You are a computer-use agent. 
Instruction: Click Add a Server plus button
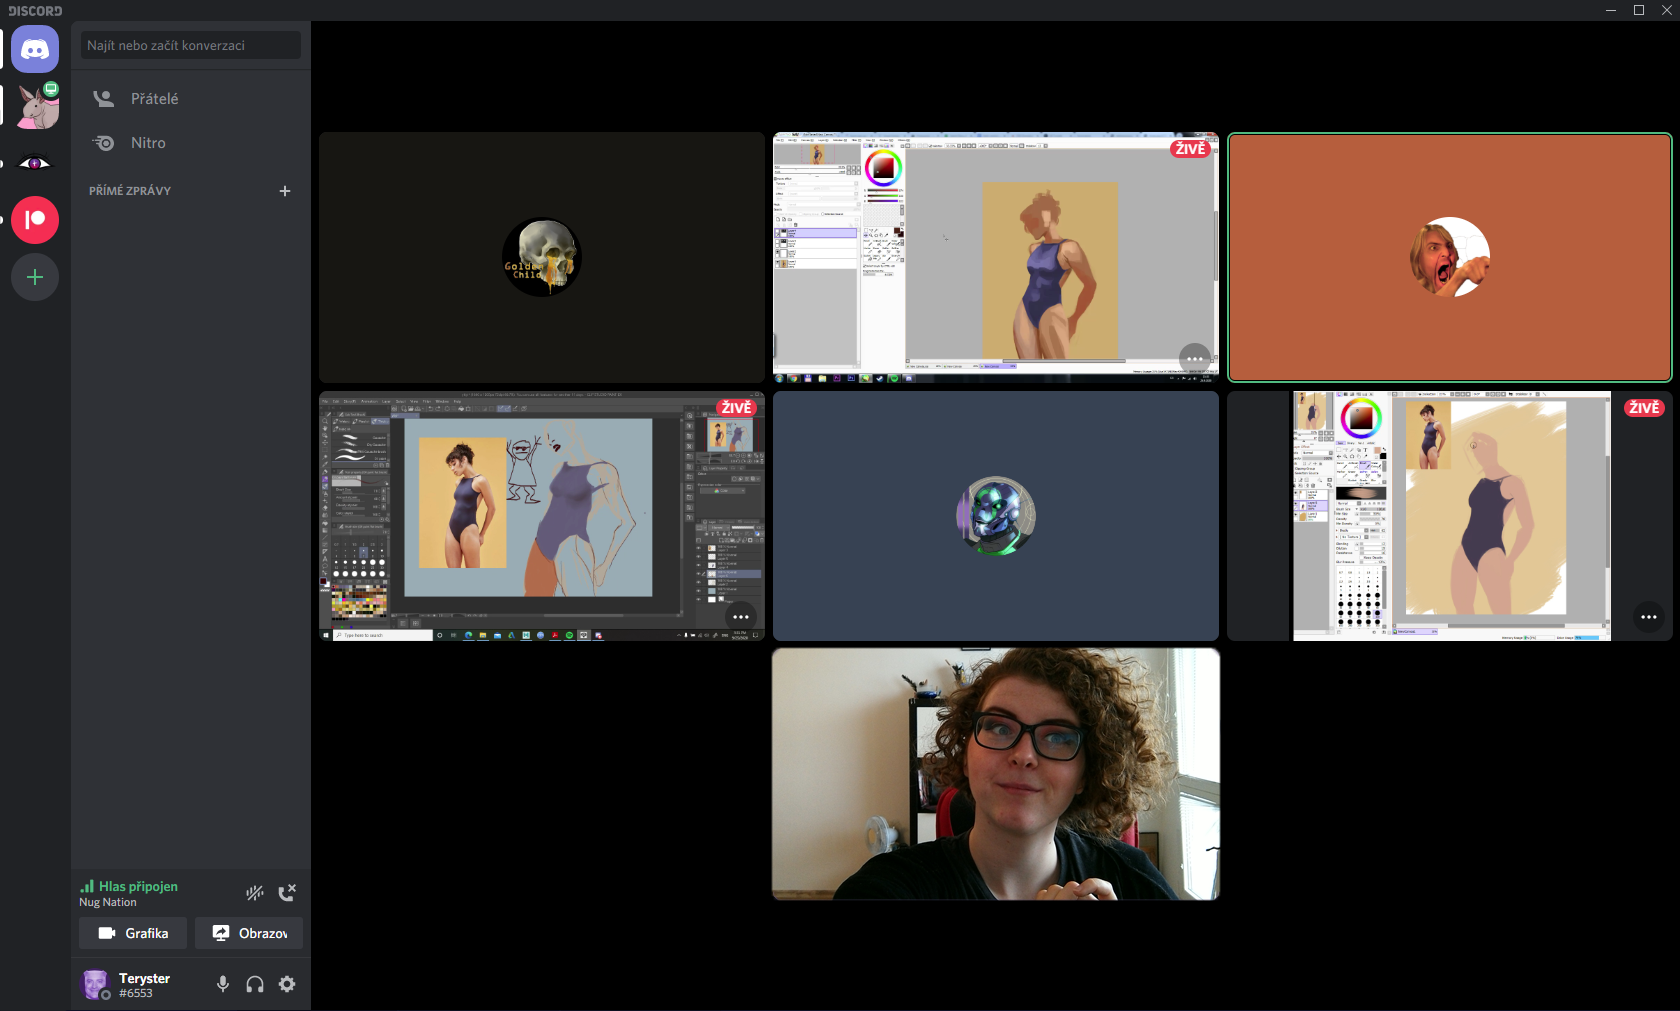(35, 277)
